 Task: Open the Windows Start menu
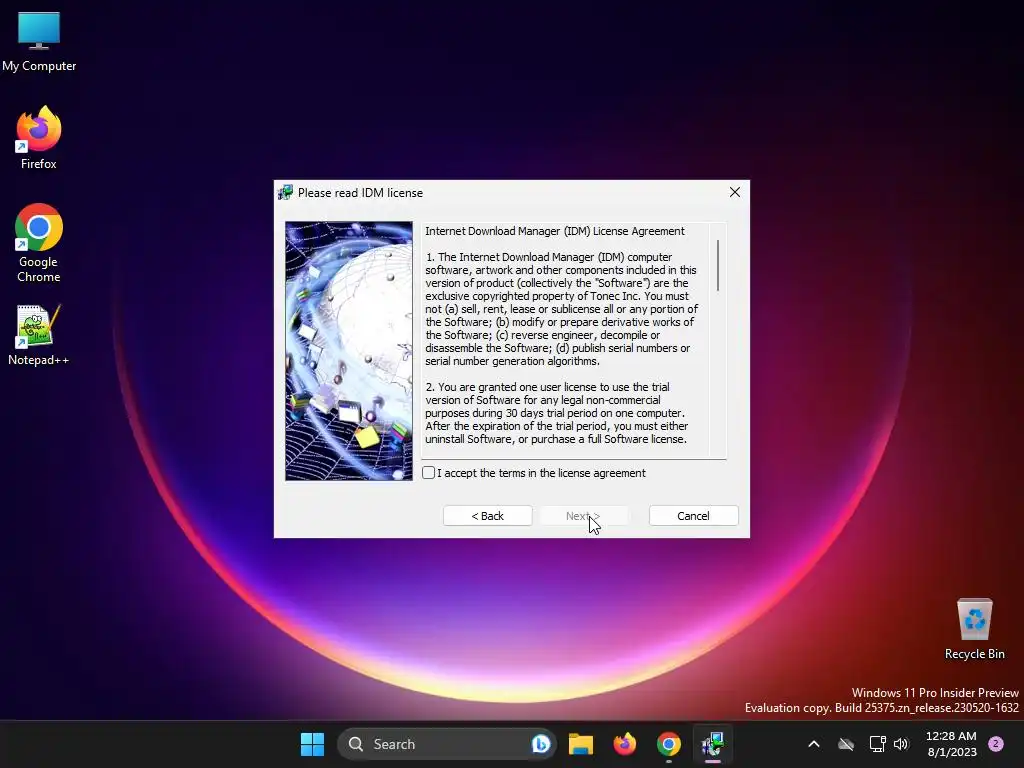click(312, 744)
